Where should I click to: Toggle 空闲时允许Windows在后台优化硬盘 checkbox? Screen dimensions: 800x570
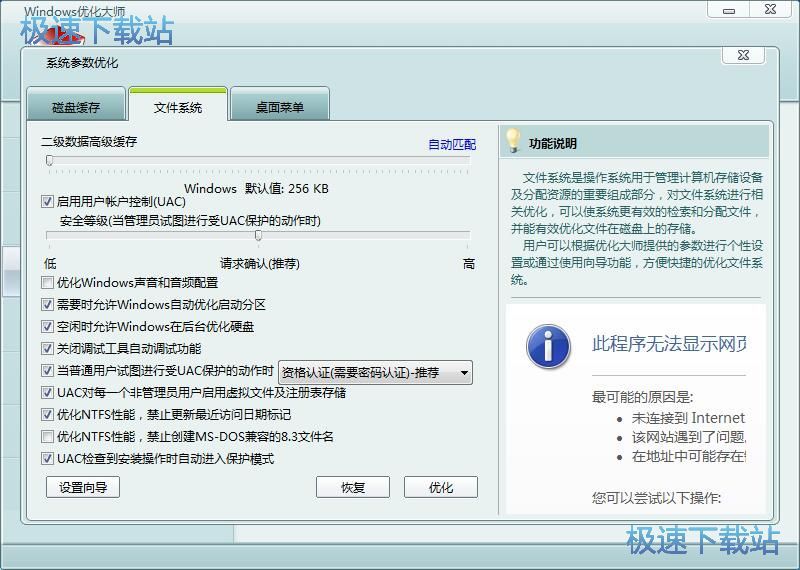click(x=47, y=327)
